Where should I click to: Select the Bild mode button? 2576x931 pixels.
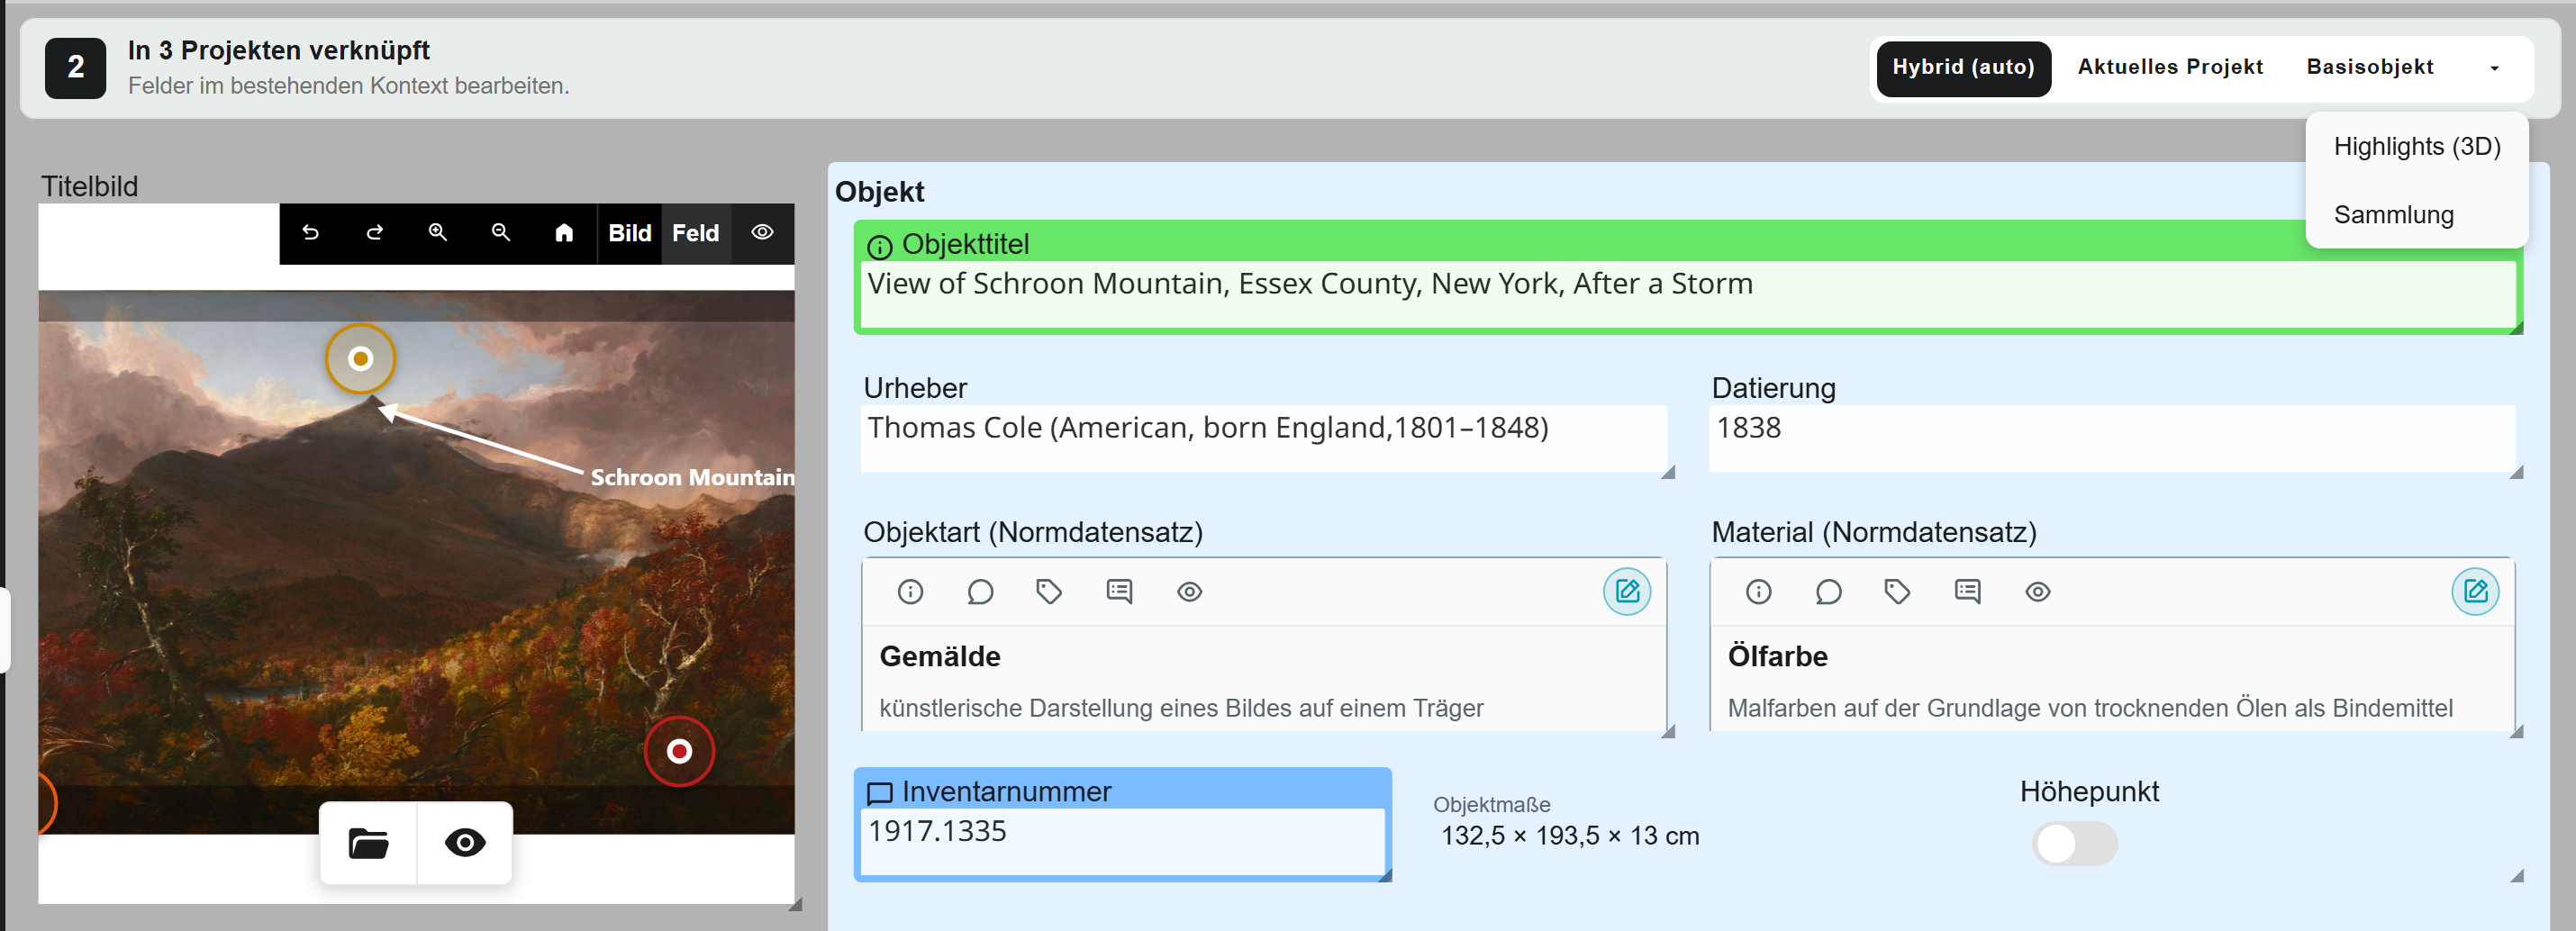click(629, 234)
